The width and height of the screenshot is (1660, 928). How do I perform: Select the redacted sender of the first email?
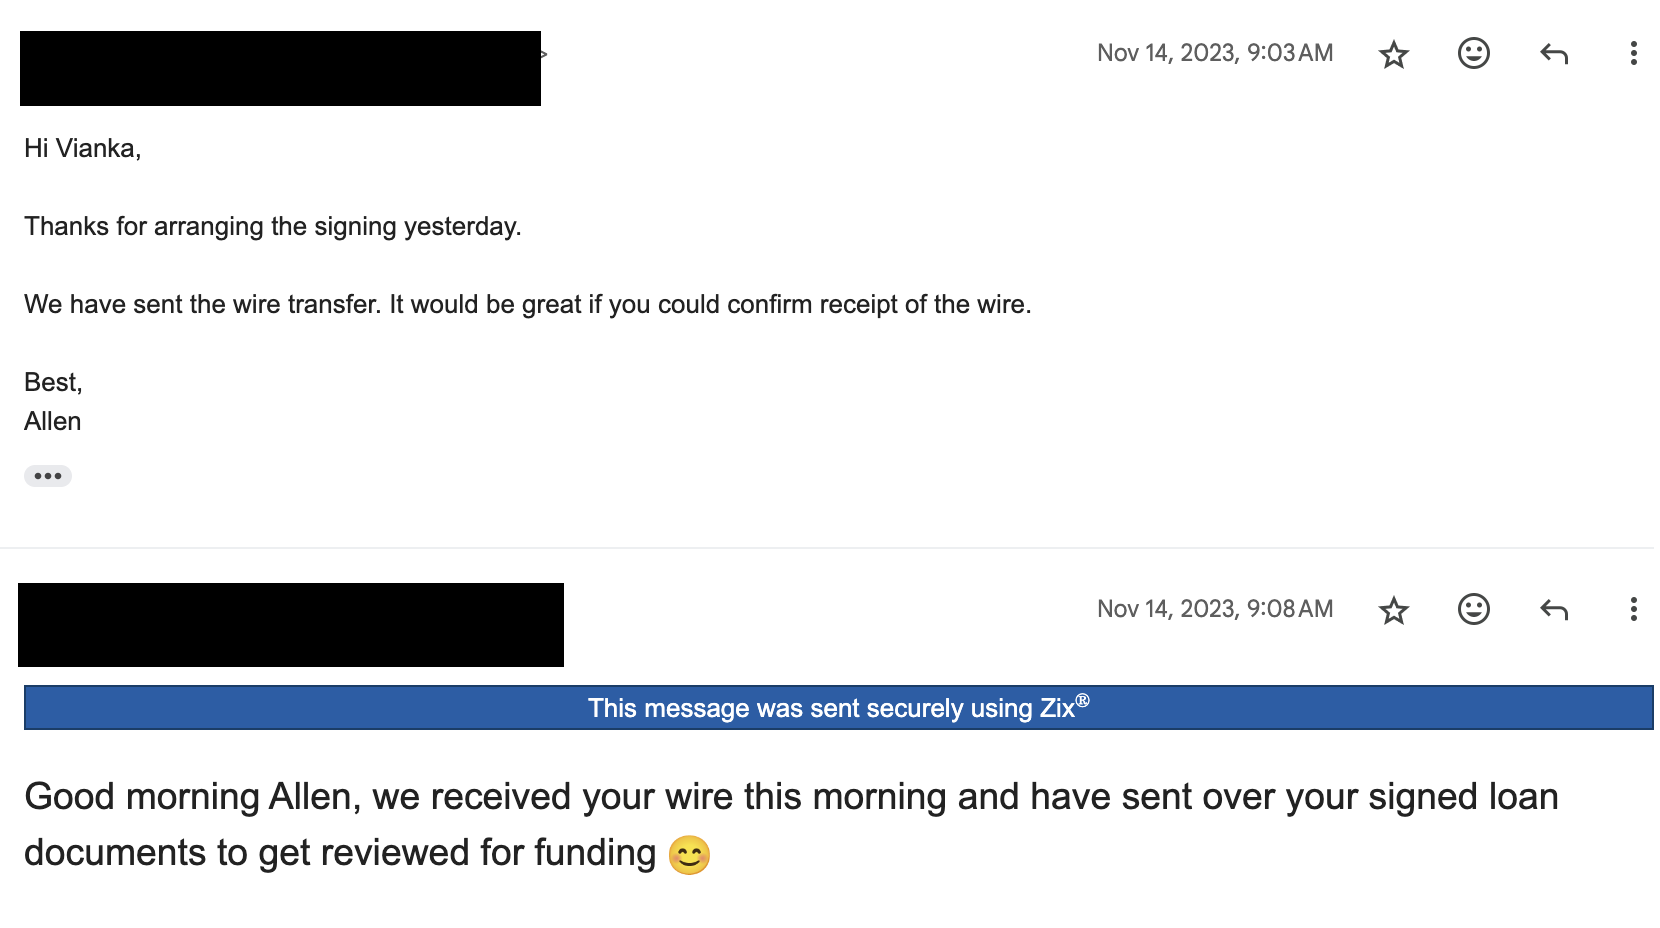click(x=280, y=68)
